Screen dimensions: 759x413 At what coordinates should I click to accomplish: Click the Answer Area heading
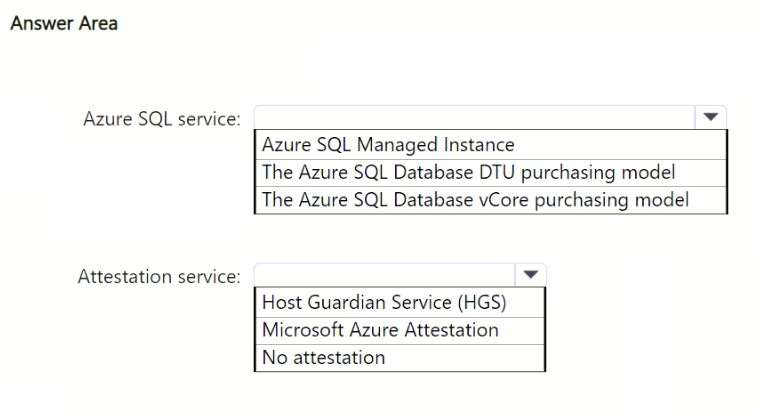pyautogui.click(x=64, y=23)
